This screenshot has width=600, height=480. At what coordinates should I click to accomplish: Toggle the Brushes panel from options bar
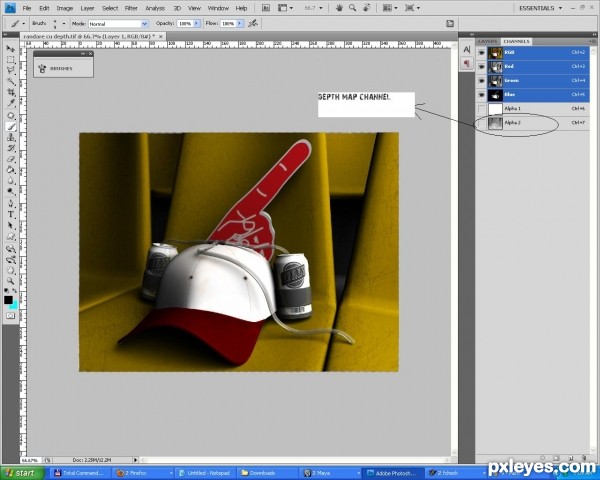pyautogui.click(x=450, y=23)
